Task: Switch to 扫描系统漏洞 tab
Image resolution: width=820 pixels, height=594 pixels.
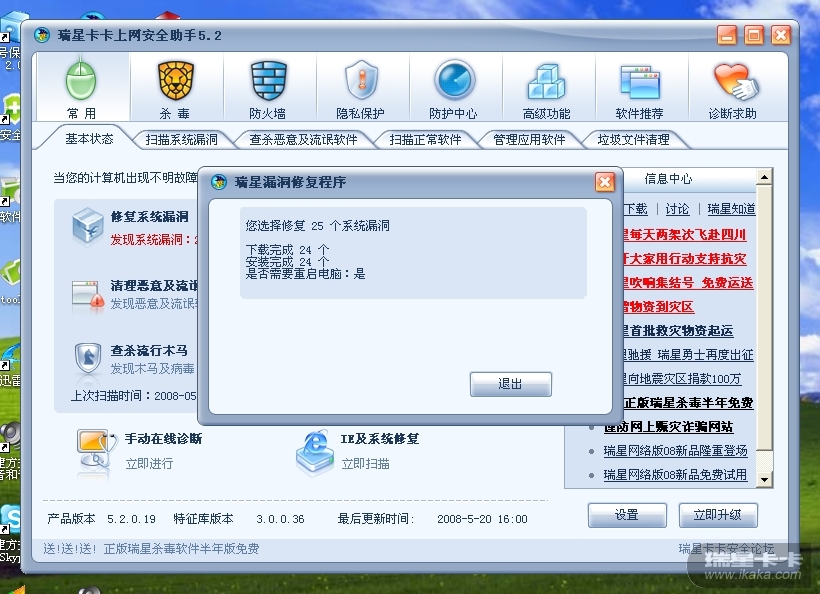Action: [x=181, y=140]
